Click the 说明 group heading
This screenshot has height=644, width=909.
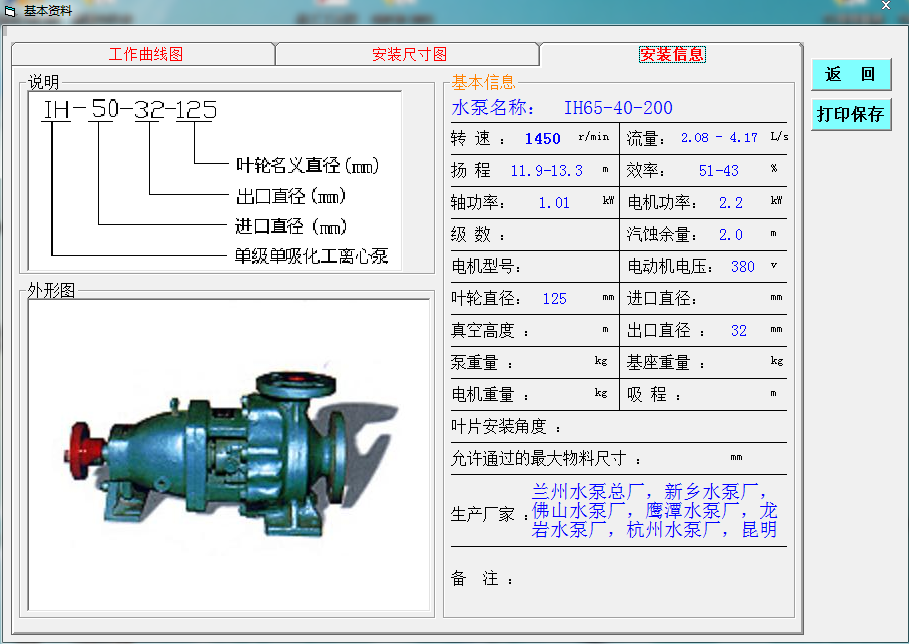coord(43,82)
